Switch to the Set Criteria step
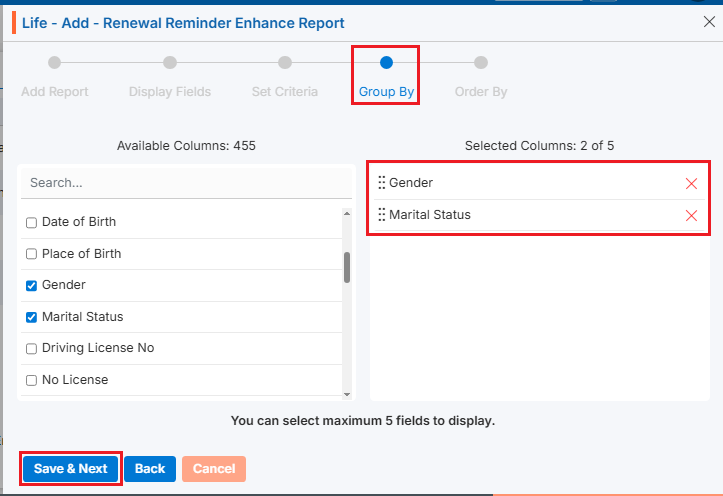This screenshot has height=496, width=723. click(285, 63)
